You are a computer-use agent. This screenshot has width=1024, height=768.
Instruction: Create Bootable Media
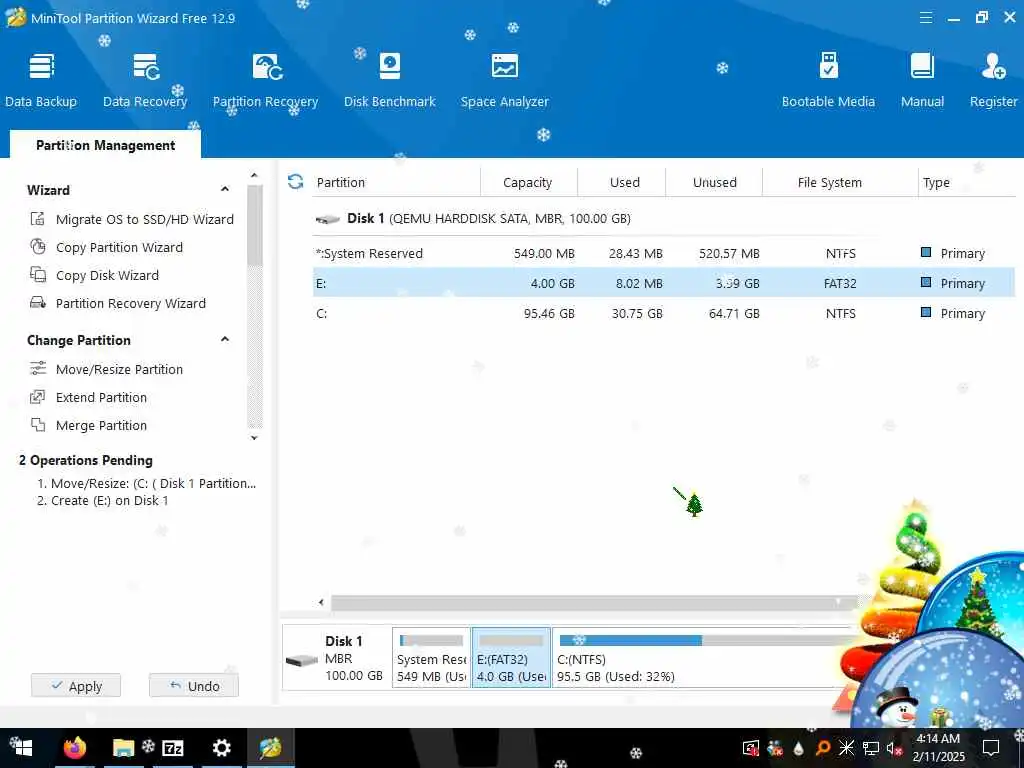pos(828,80)
